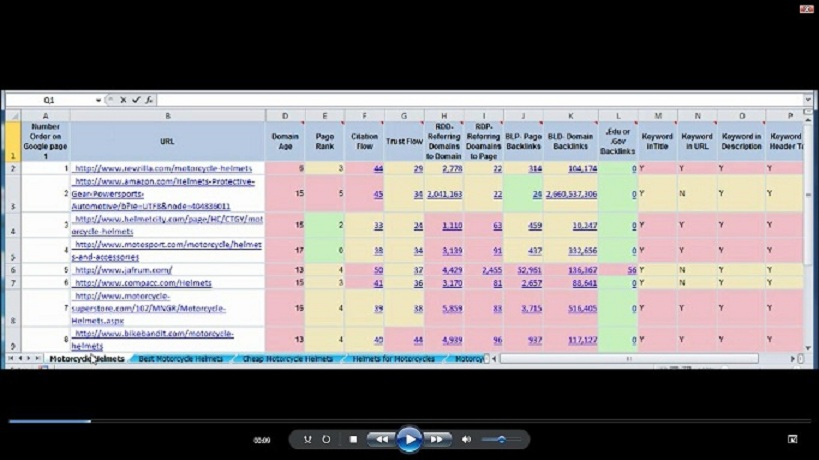Click the Next/fast-forward button
Screen dimensions: 819x460
(437, 439)
